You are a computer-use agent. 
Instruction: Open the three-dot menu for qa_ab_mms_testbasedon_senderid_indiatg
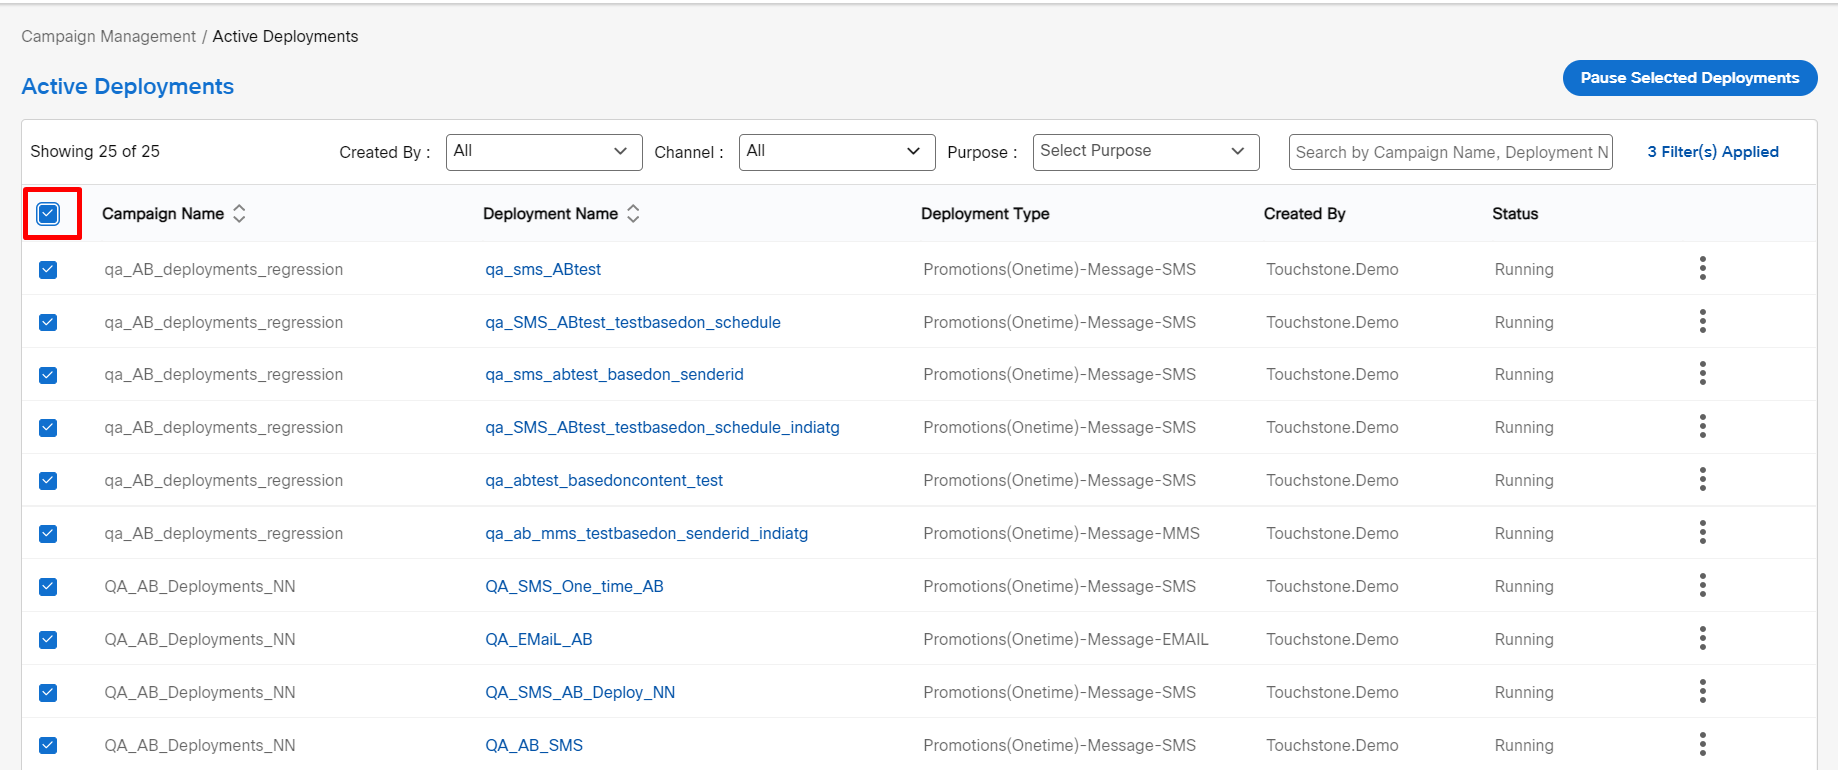tap(1702, 532)
